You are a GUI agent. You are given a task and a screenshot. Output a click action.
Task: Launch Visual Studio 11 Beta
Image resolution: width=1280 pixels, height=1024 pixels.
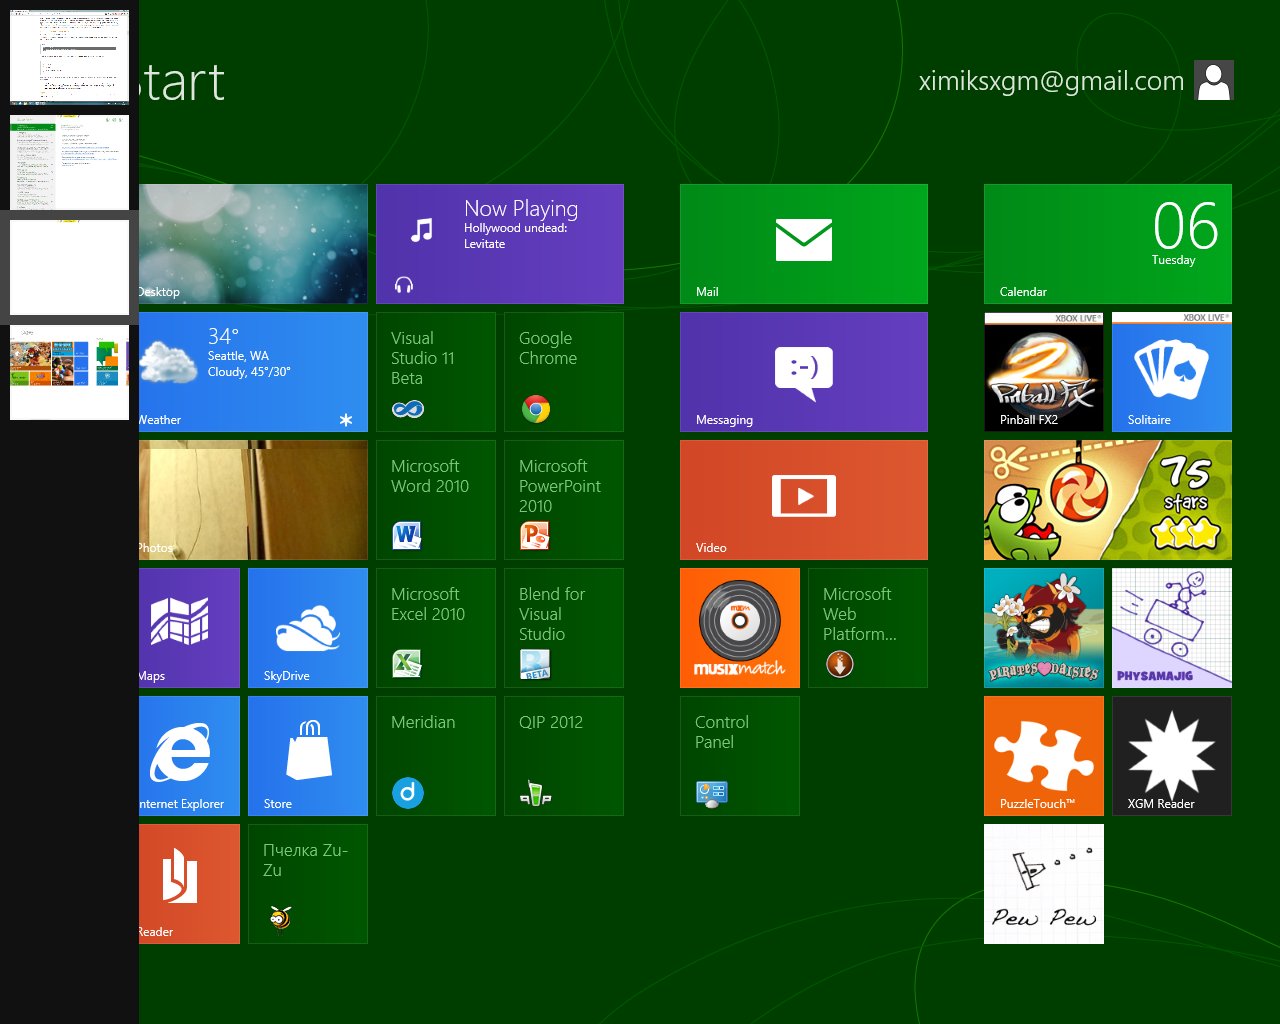[436, 372]
